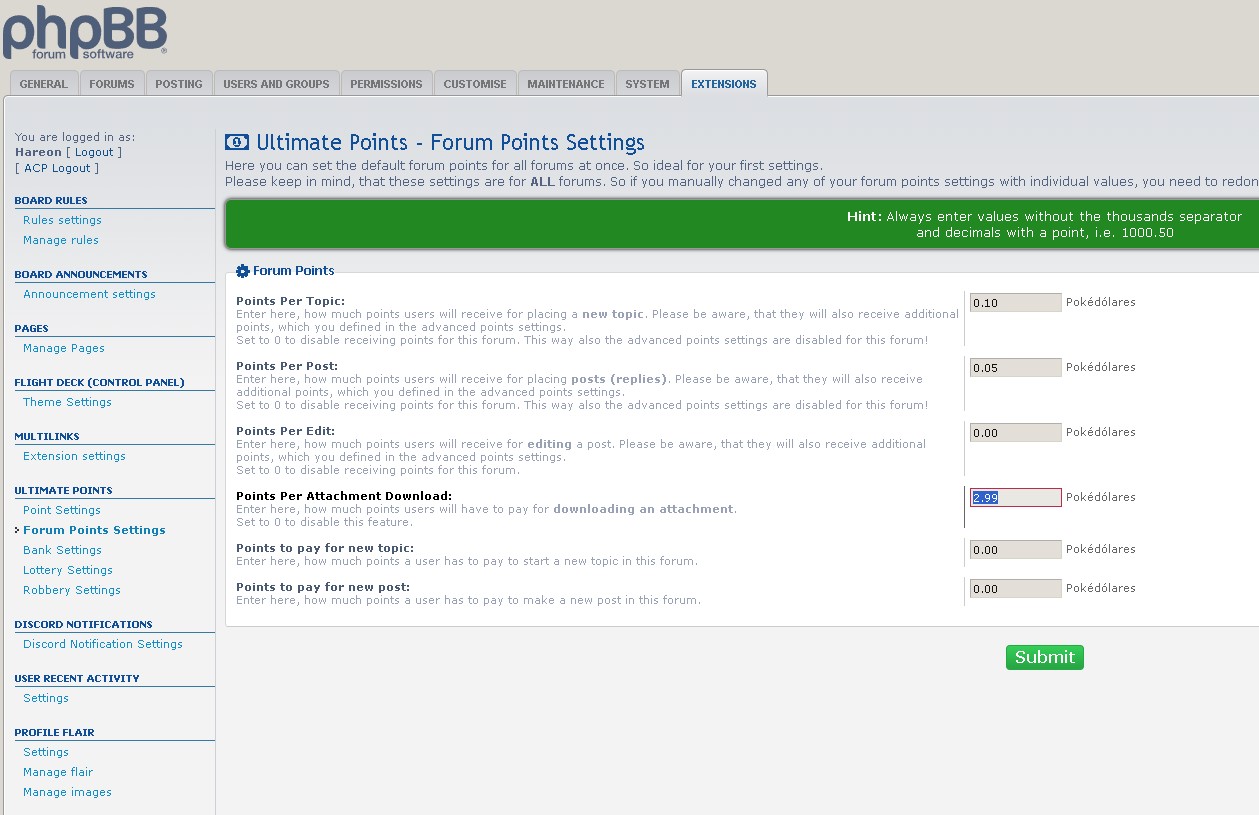Select Forum Points Settings in sidebar
1259x815 pixels.
point(94,530)
